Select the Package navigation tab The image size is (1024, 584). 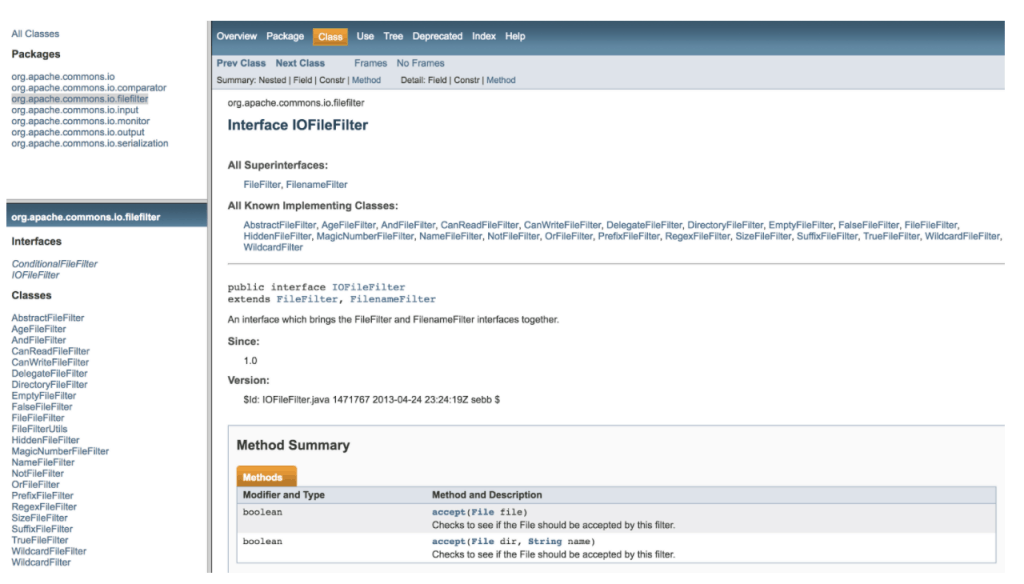coord(285,36)
